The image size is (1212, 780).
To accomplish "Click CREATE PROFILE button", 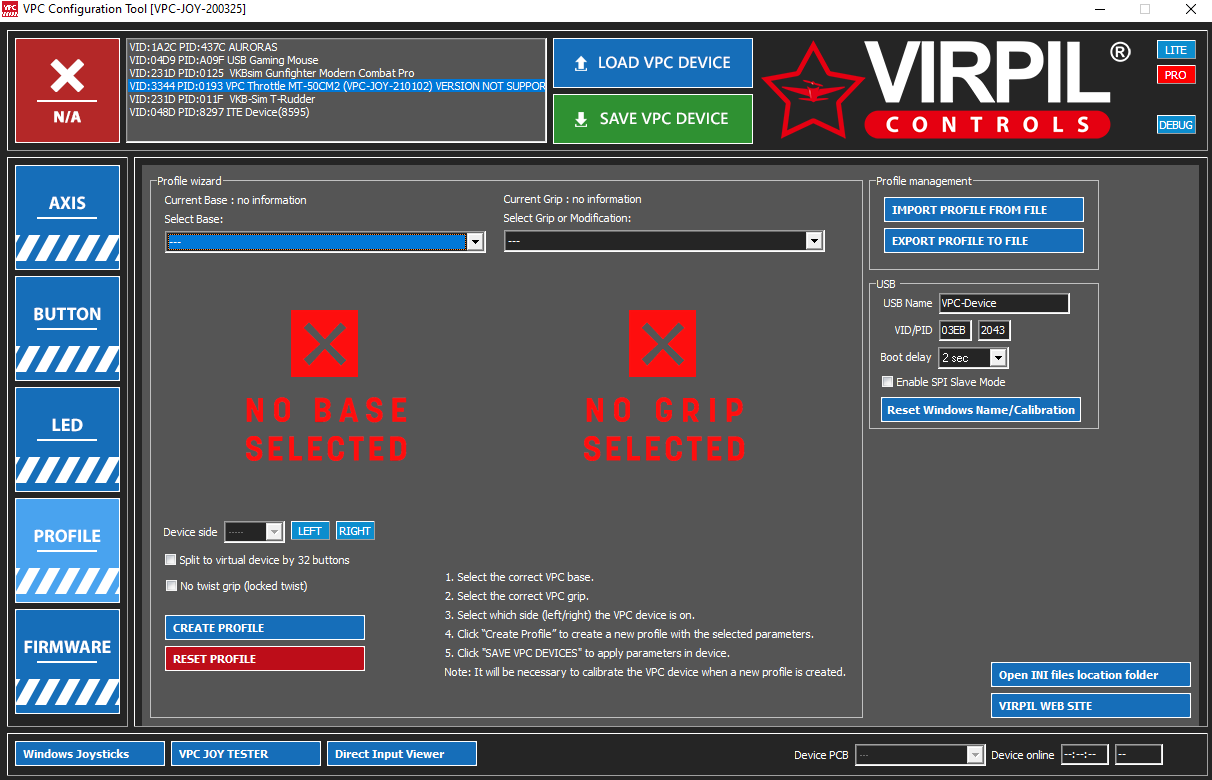I will pyautogui.click(x=265, y=628).
